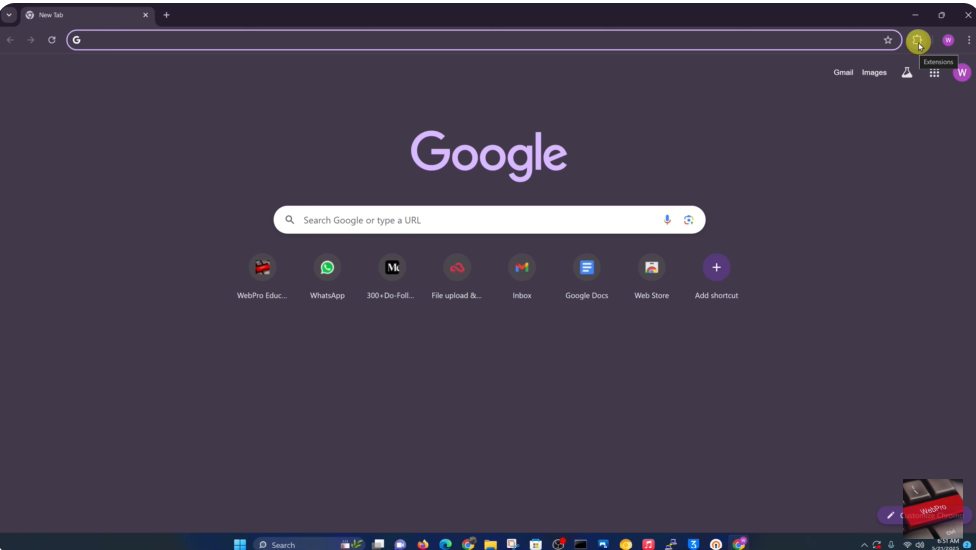Open the Google Docs shortcut
The width and height of the screenshot is (976, 550).
tap(586, 277)
